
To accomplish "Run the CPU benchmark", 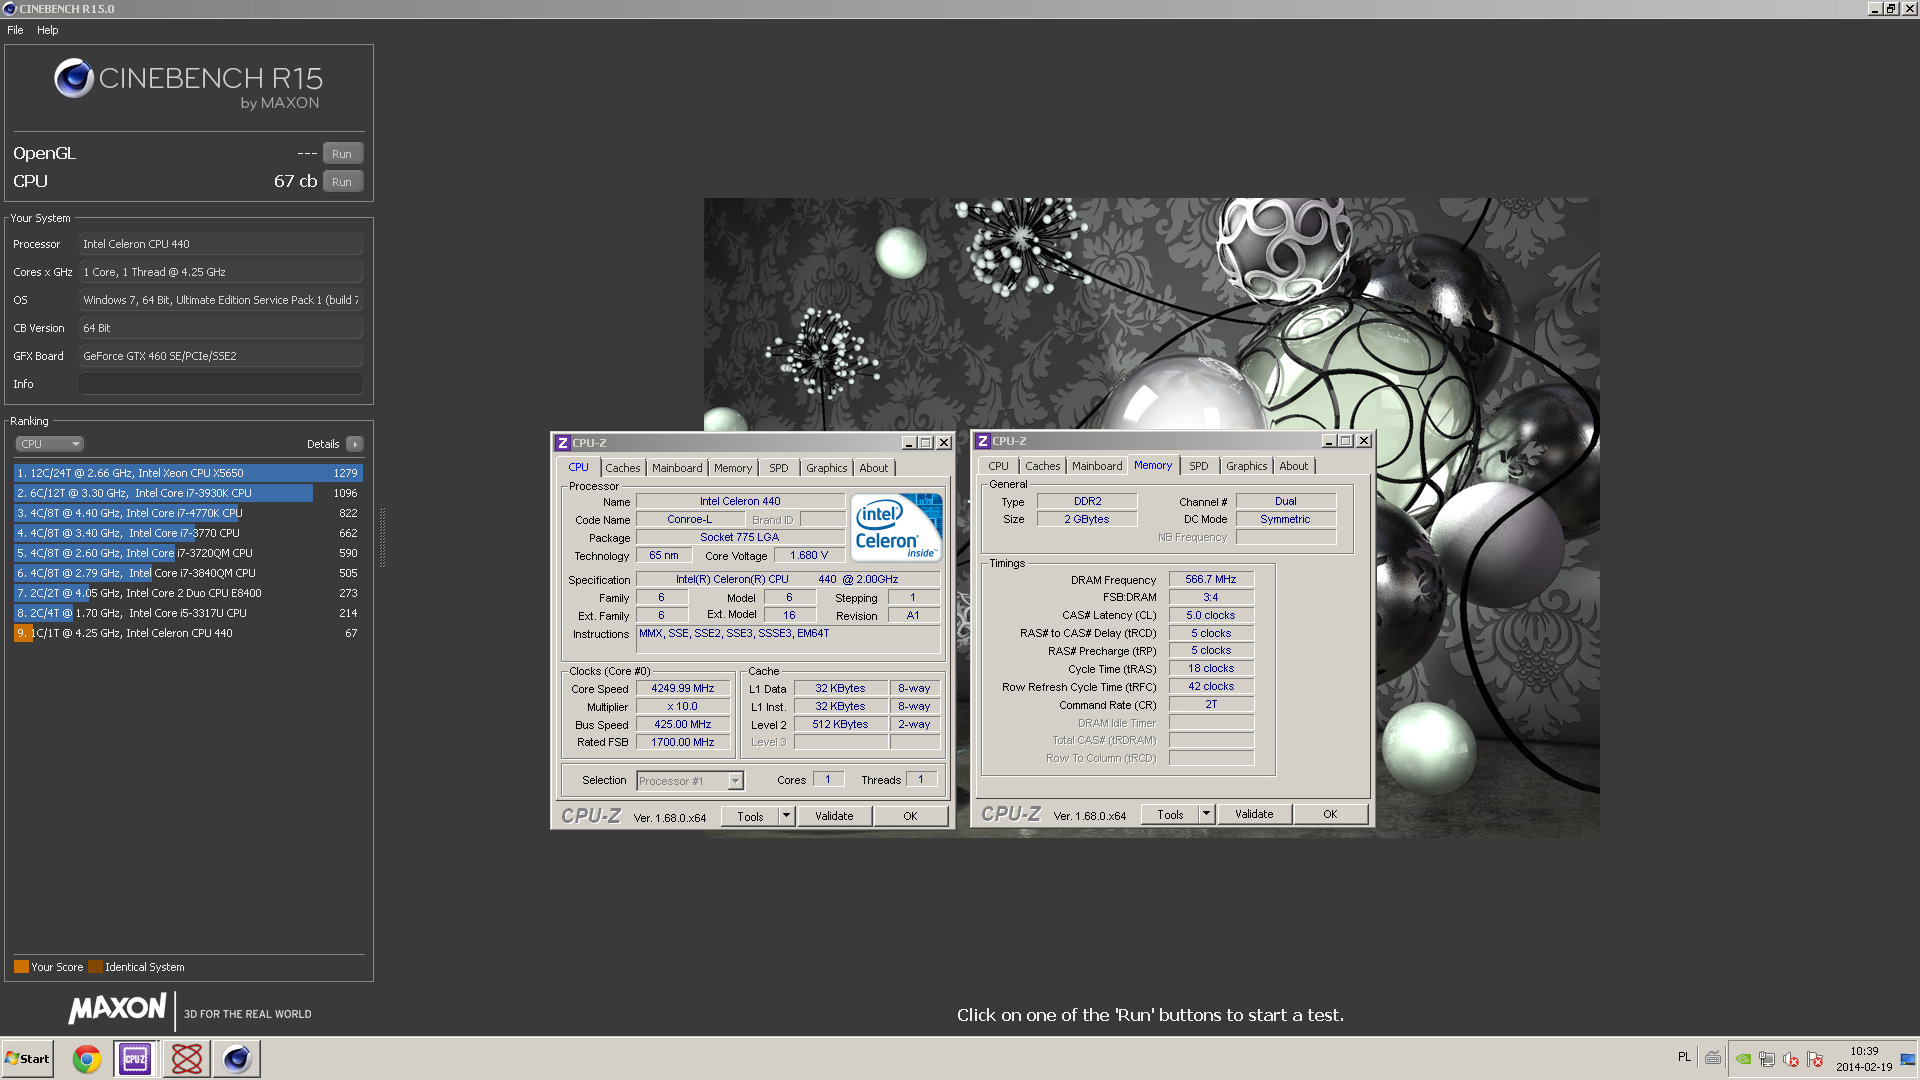I will coord(342,182).
